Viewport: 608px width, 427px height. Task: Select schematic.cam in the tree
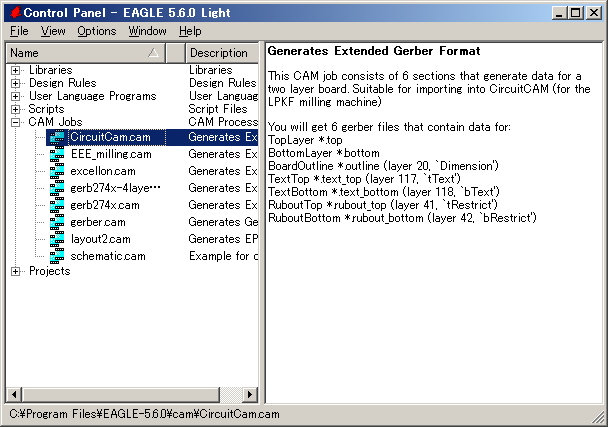coord(108,256)
